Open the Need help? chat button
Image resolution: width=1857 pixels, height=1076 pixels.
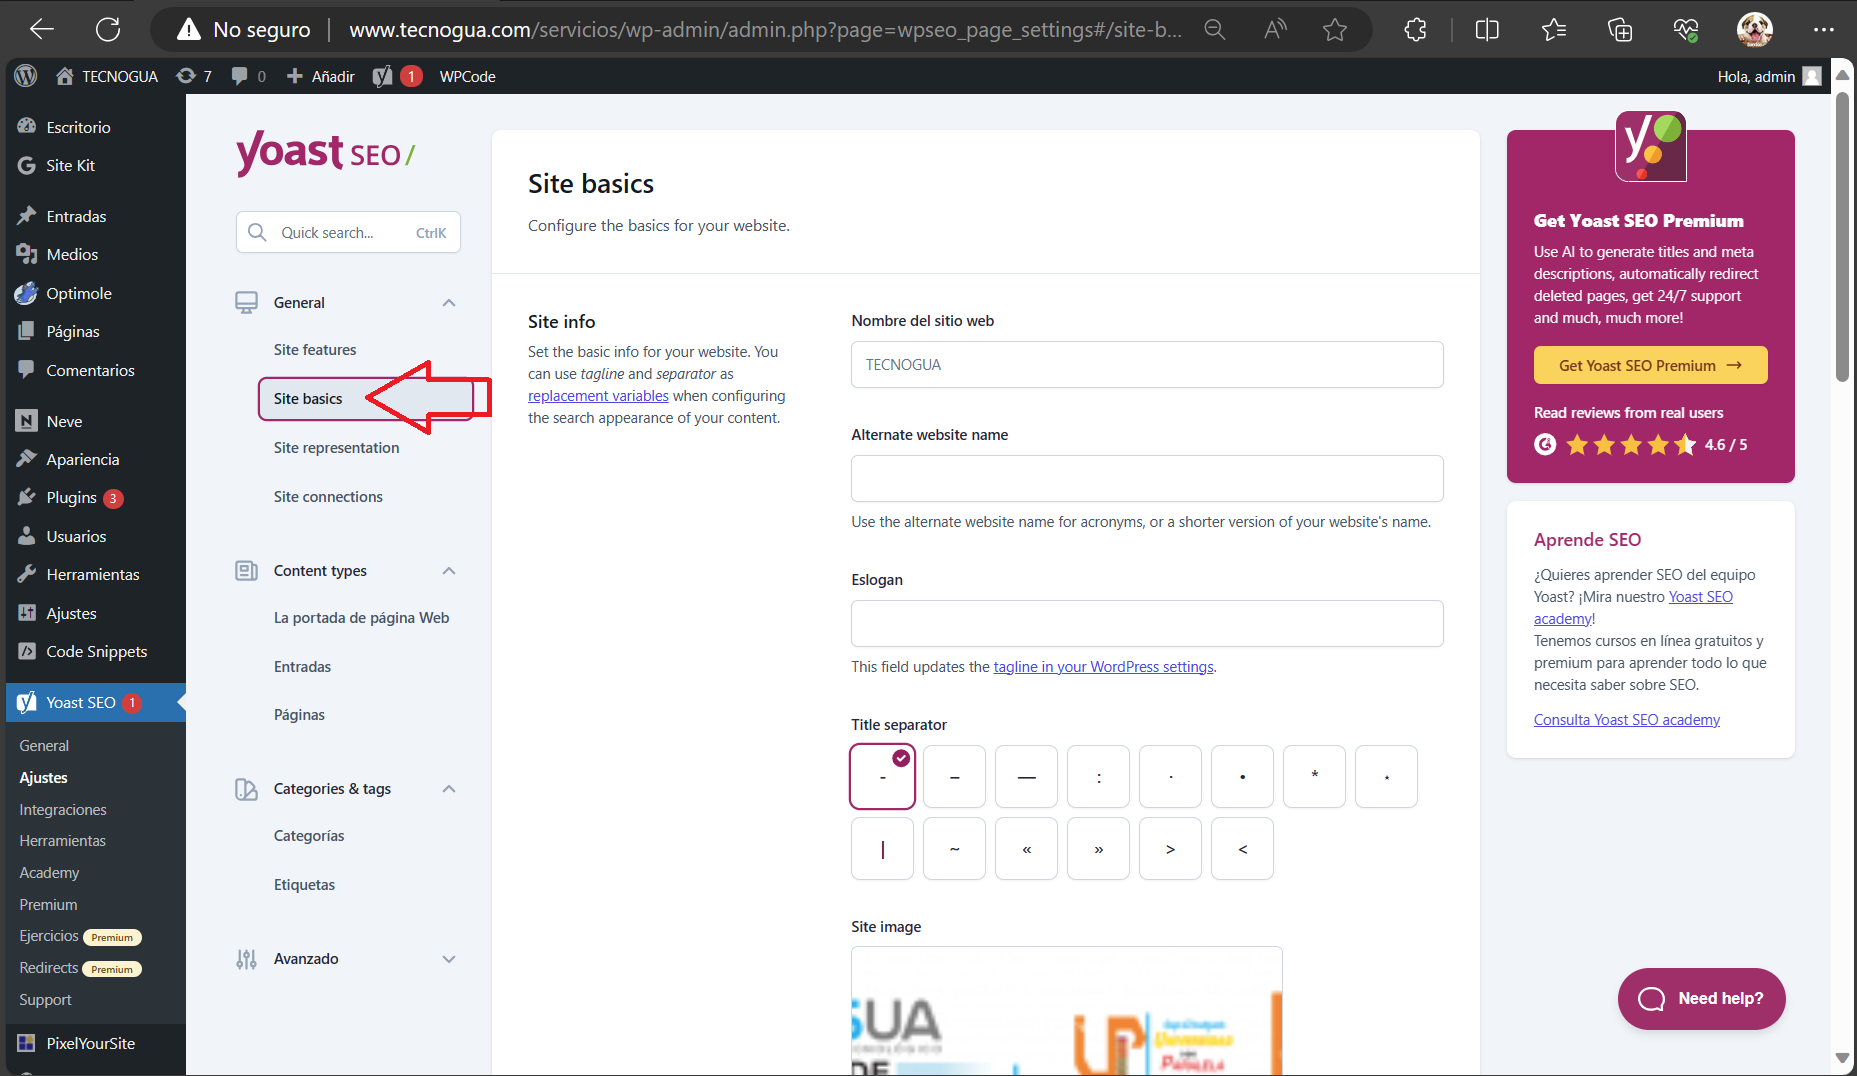[x=1701, y=999]
